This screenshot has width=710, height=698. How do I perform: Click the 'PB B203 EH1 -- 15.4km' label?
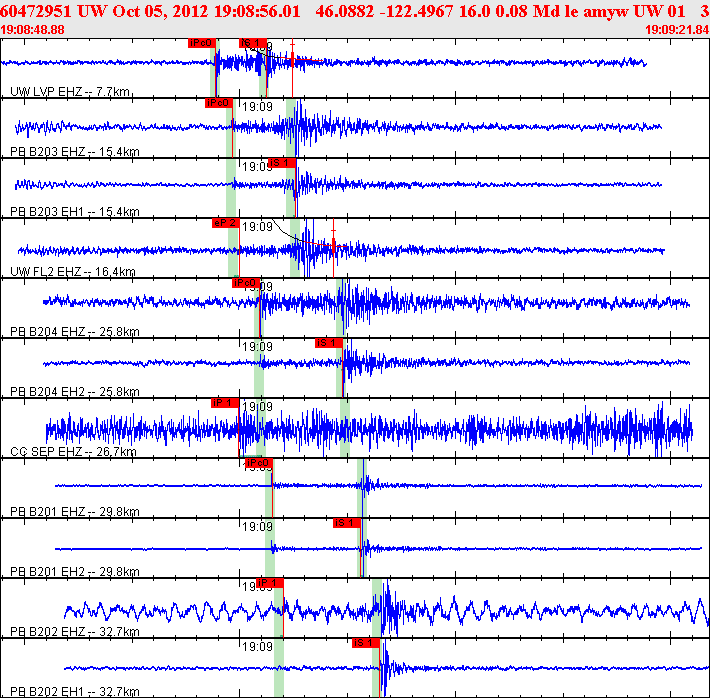click(75, 212)
